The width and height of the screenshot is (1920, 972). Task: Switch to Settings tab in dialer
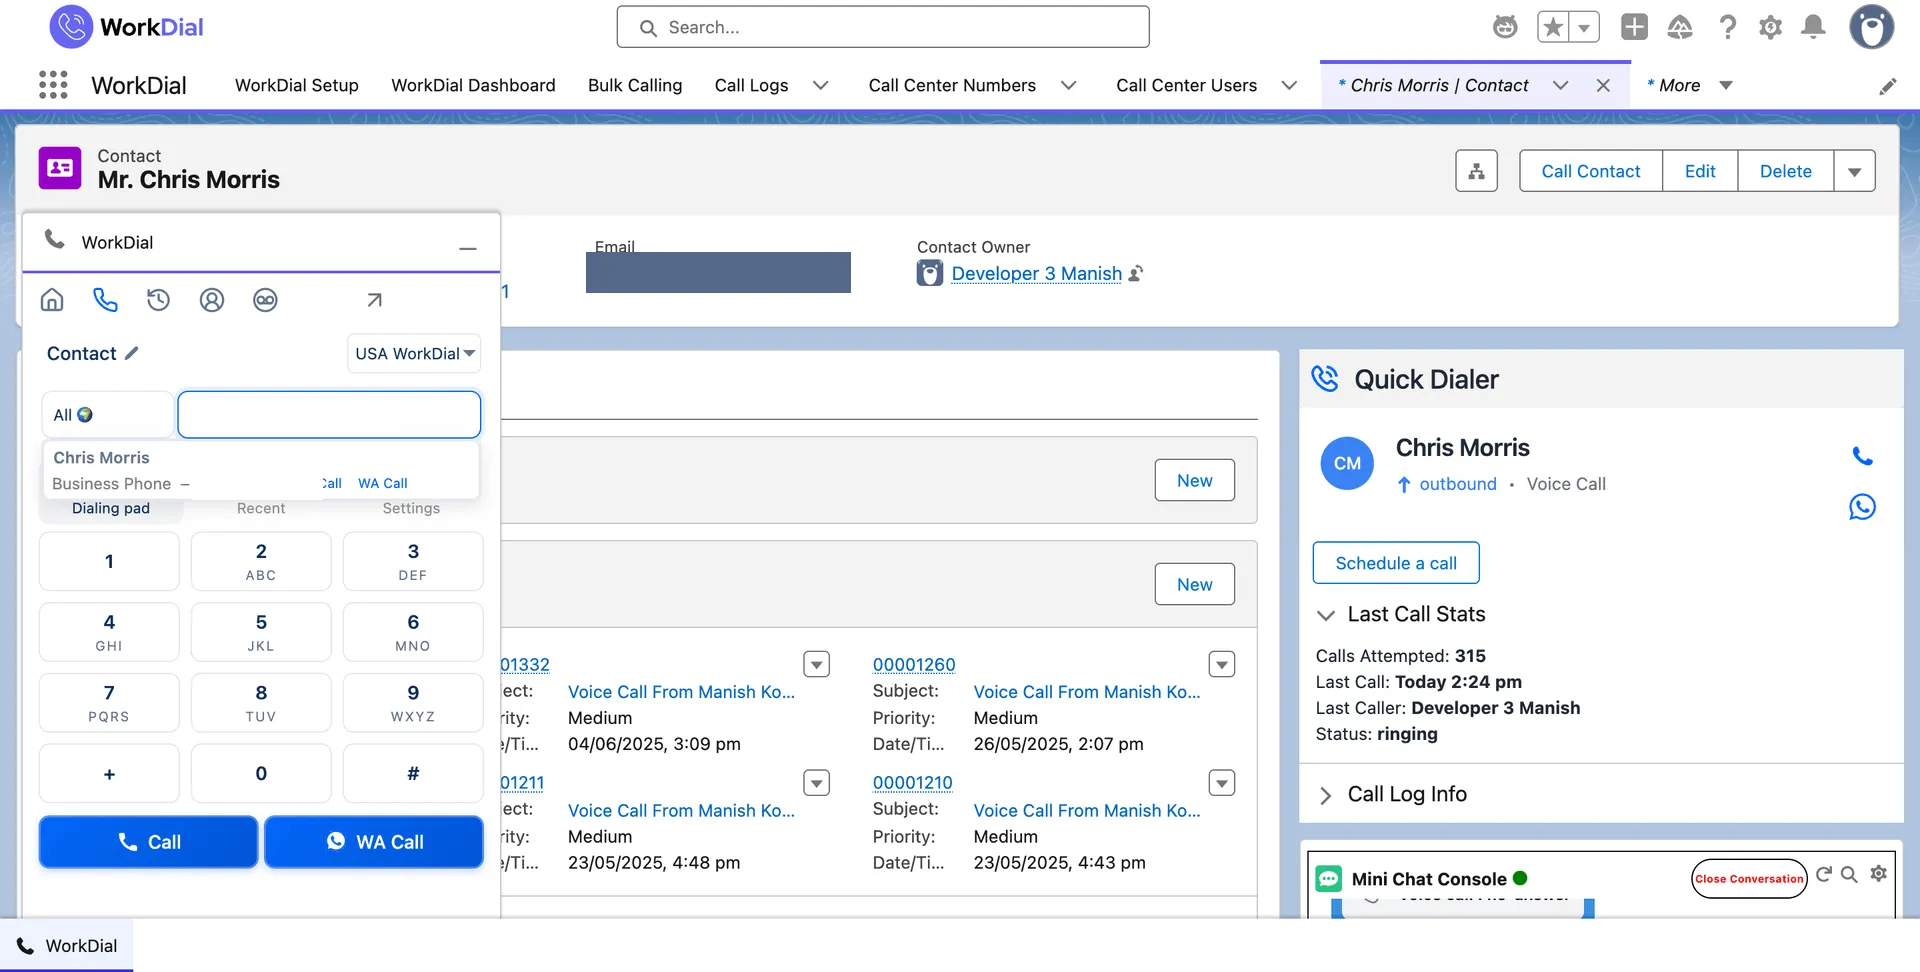click(x=411, y=508)
